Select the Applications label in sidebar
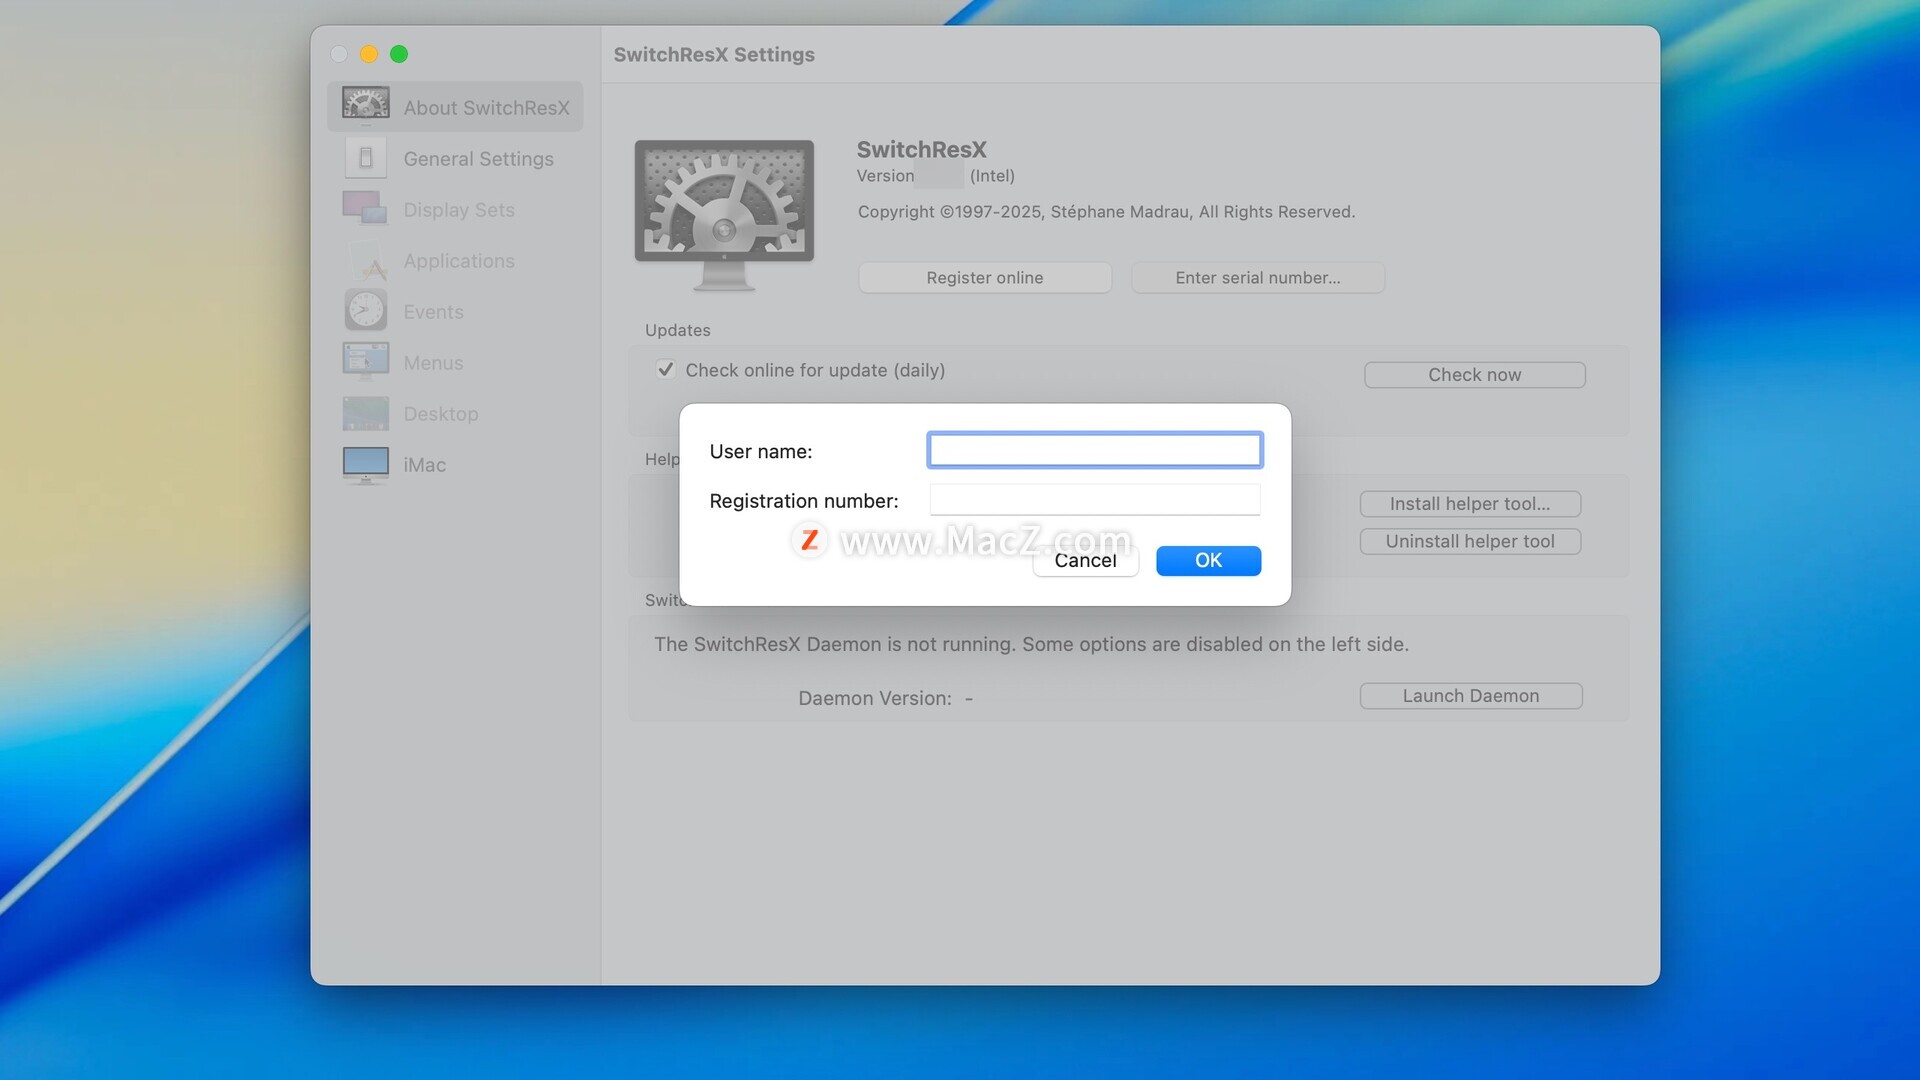Screen dimensions: 1920x1080 click(x=459, y=261)
